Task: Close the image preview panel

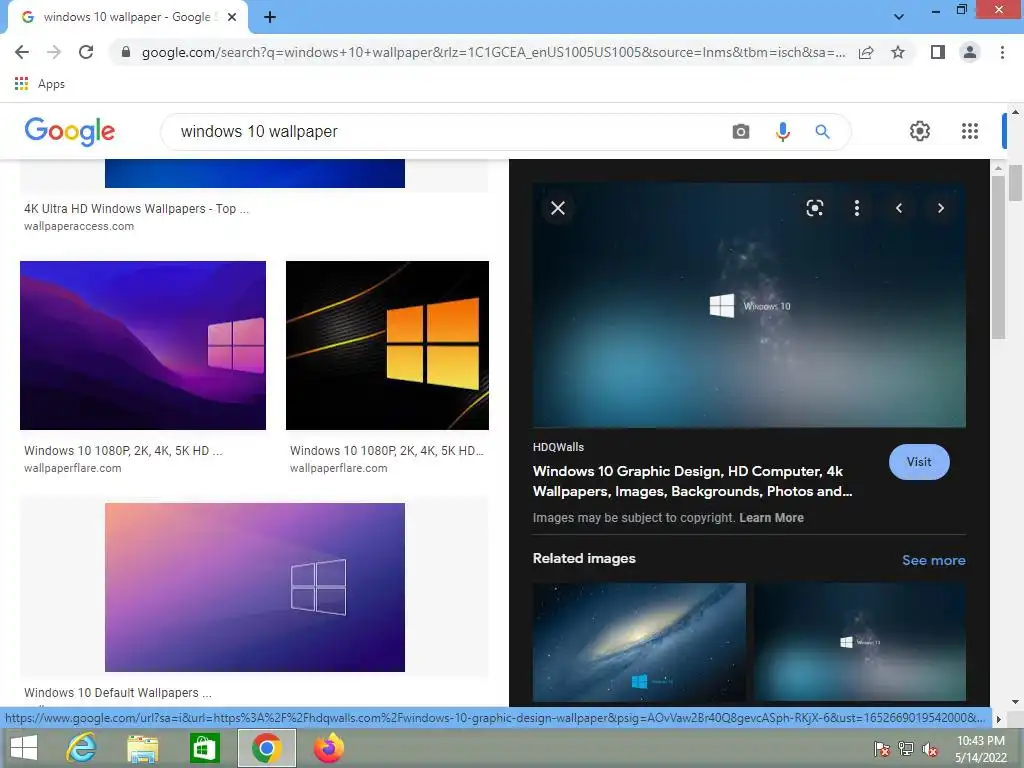Action: (558, 208)
